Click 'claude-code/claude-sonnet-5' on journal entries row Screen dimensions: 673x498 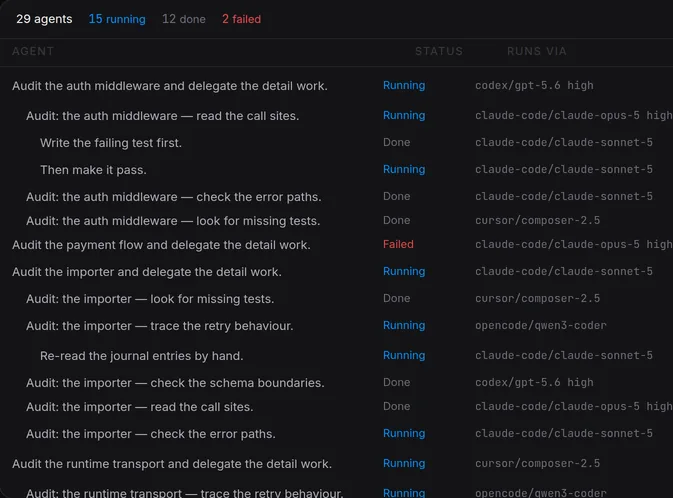[564, 355]
